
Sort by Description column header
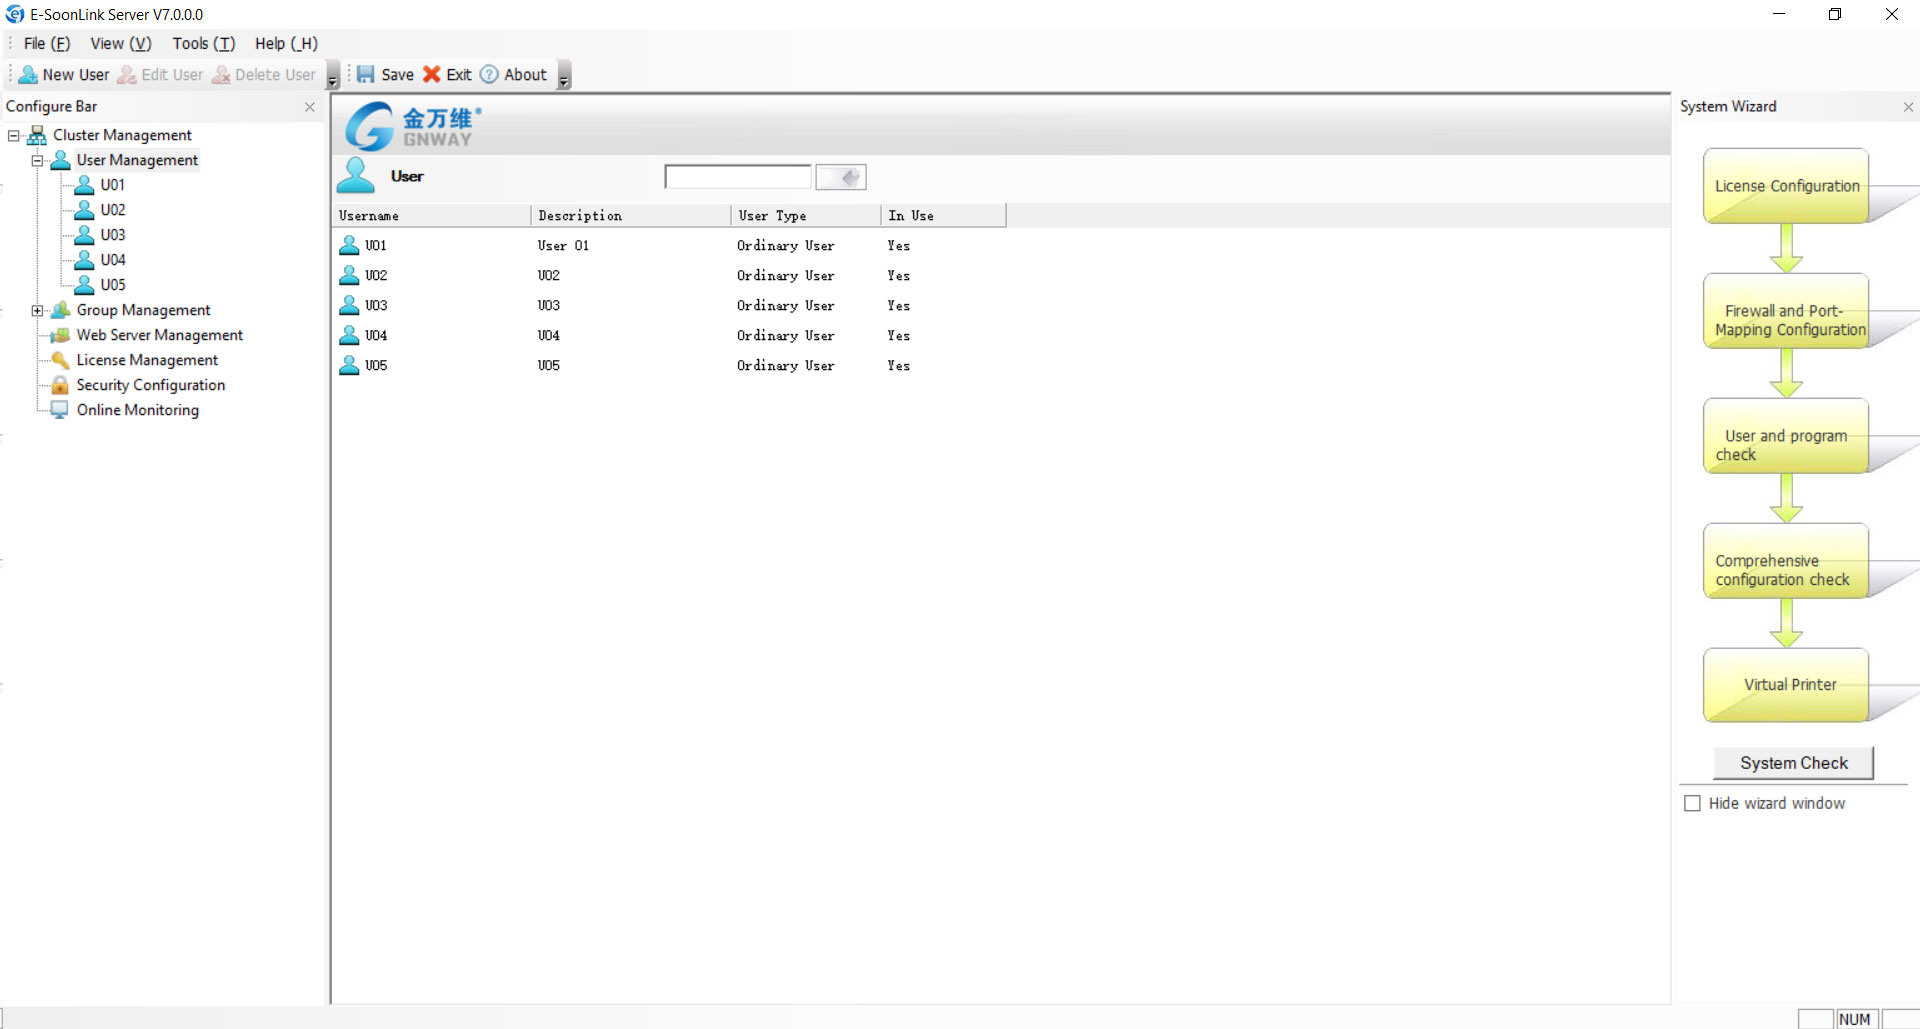pos(631,216)
